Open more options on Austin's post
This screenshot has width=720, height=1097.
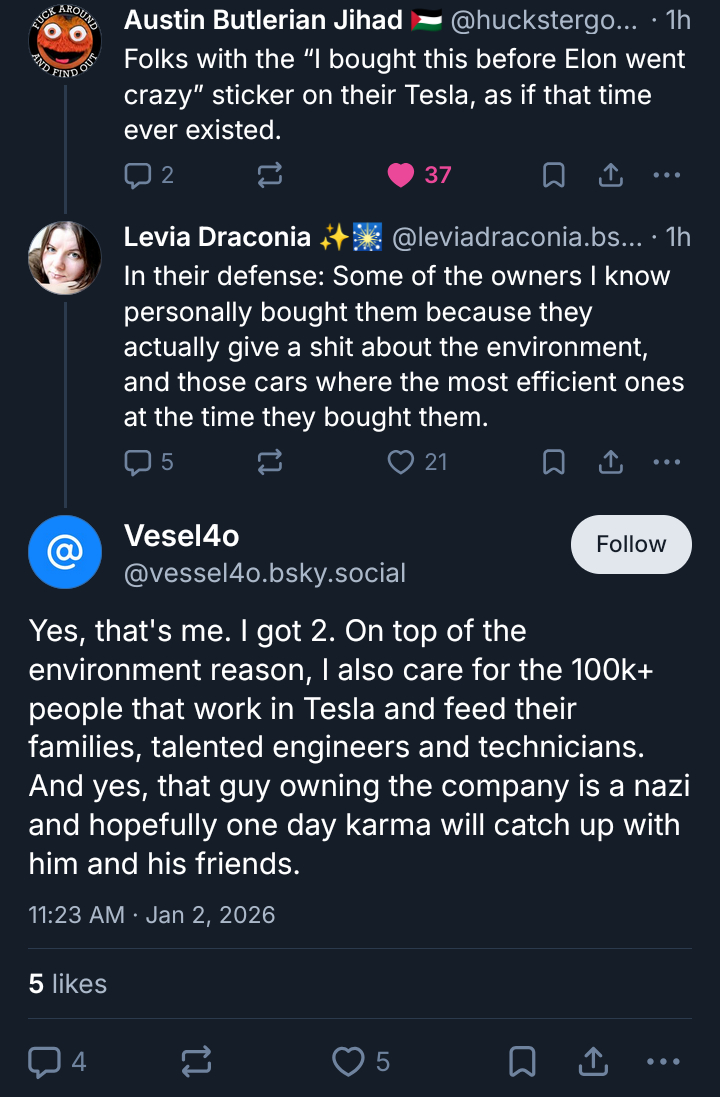click(666, 176)
